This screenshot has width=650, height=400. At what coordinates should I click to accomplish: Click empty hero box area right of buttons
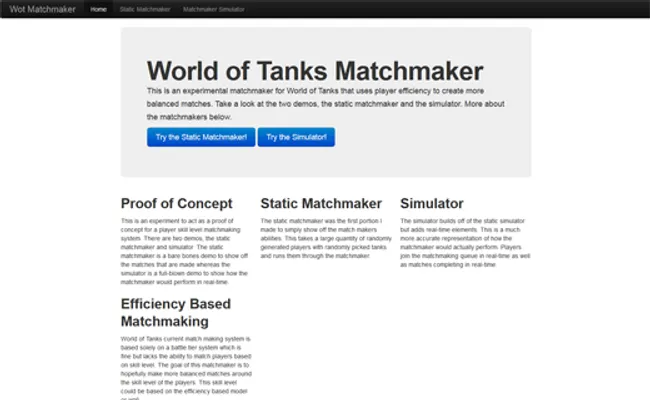click(430, 137)
